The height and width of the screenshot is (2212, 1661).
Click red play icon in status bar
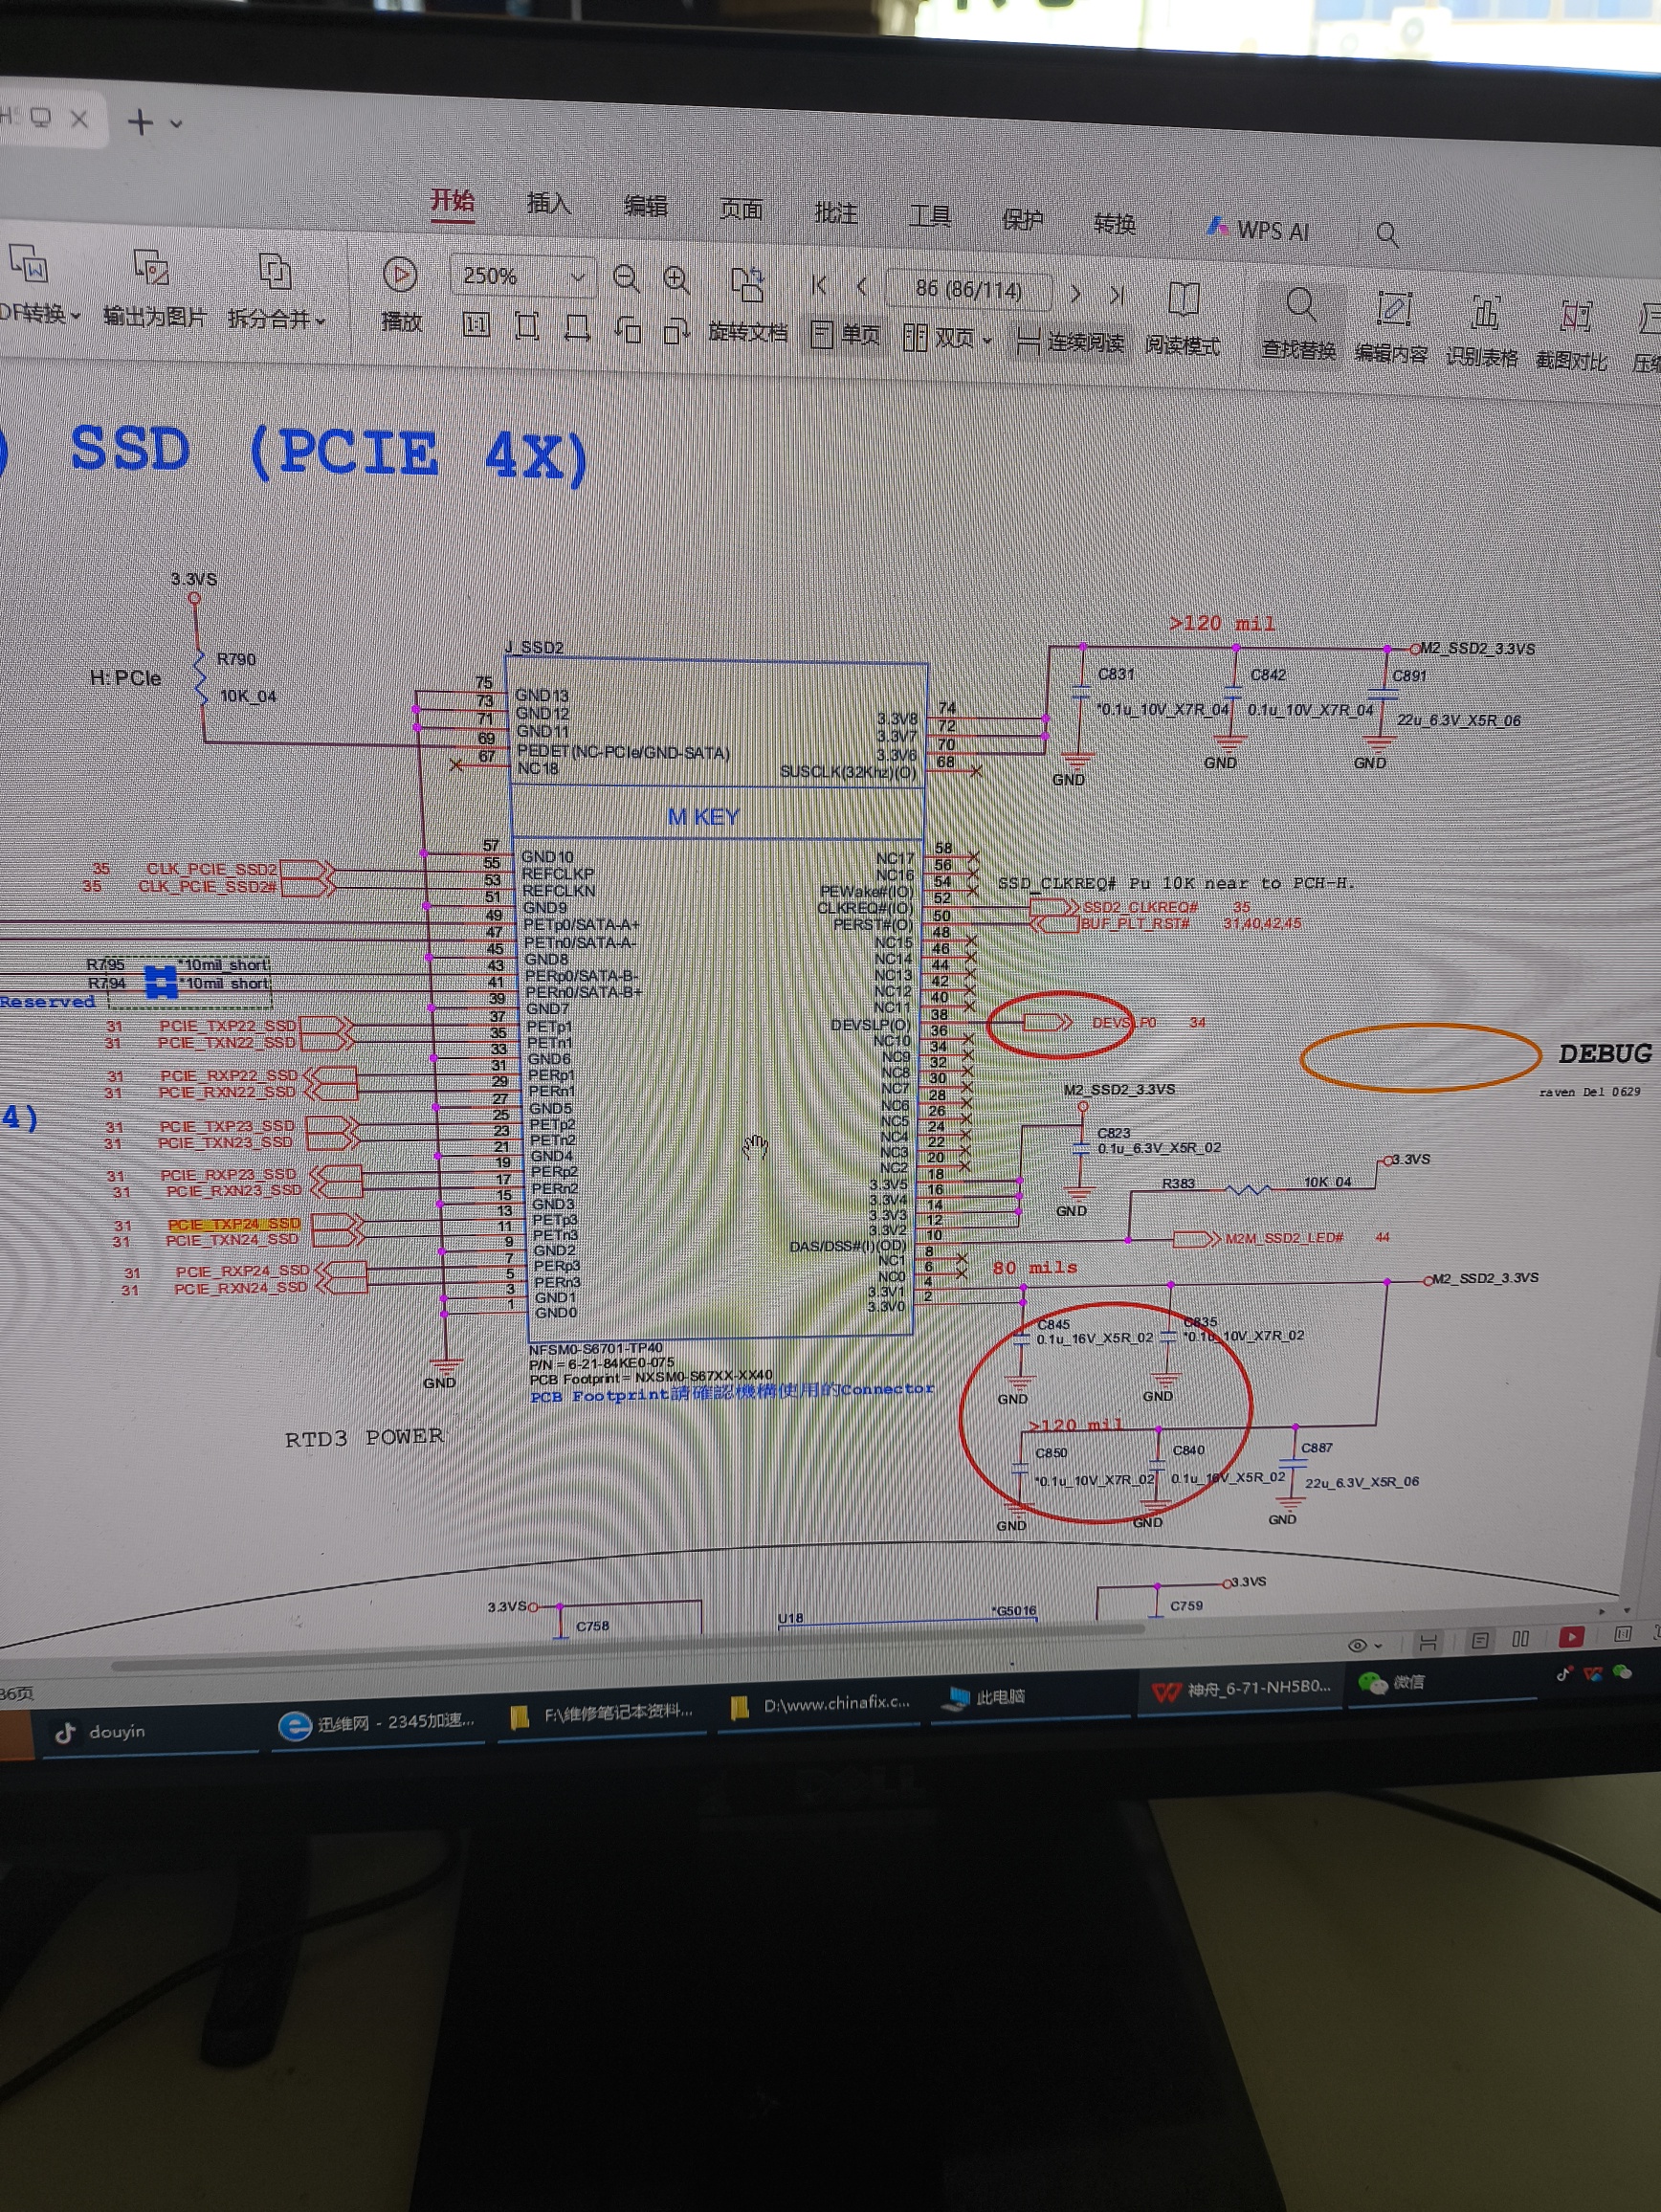pos(1571,1636)
